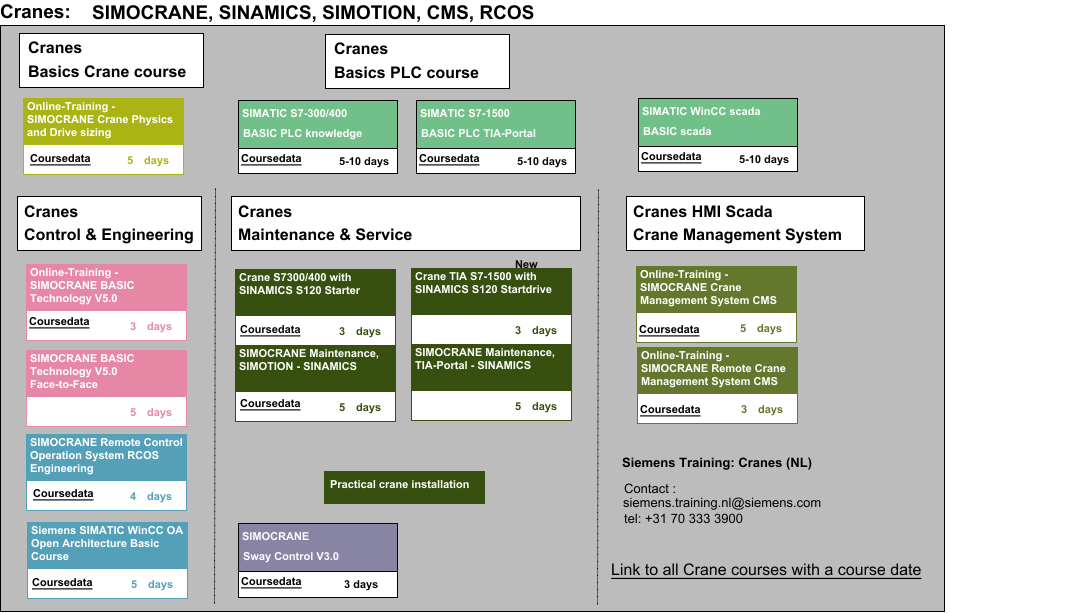Select the Practical crane installation box
Viewport: 1088px width, 613px height.
tap(404, 486)
